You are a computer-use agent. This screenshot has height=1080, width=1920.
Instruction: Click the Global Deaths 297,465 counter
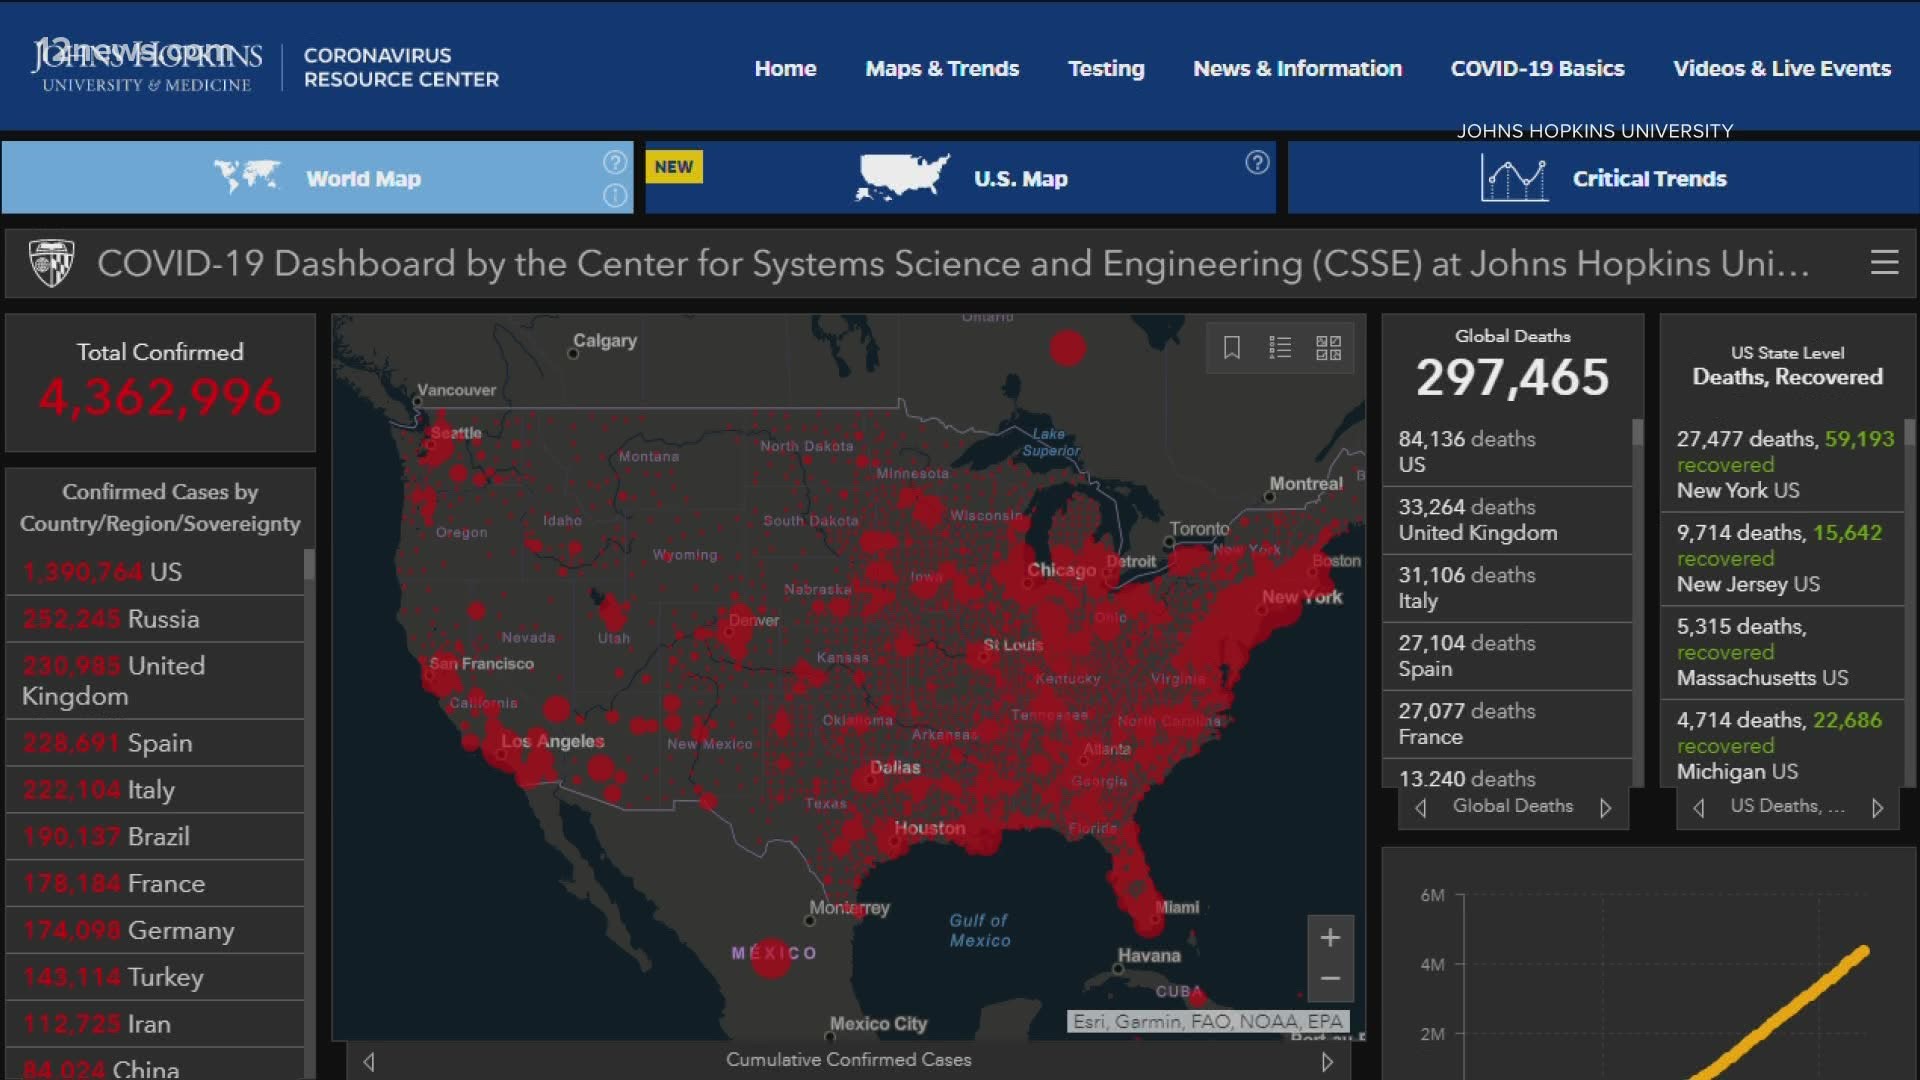click(x=1512, y=378)
